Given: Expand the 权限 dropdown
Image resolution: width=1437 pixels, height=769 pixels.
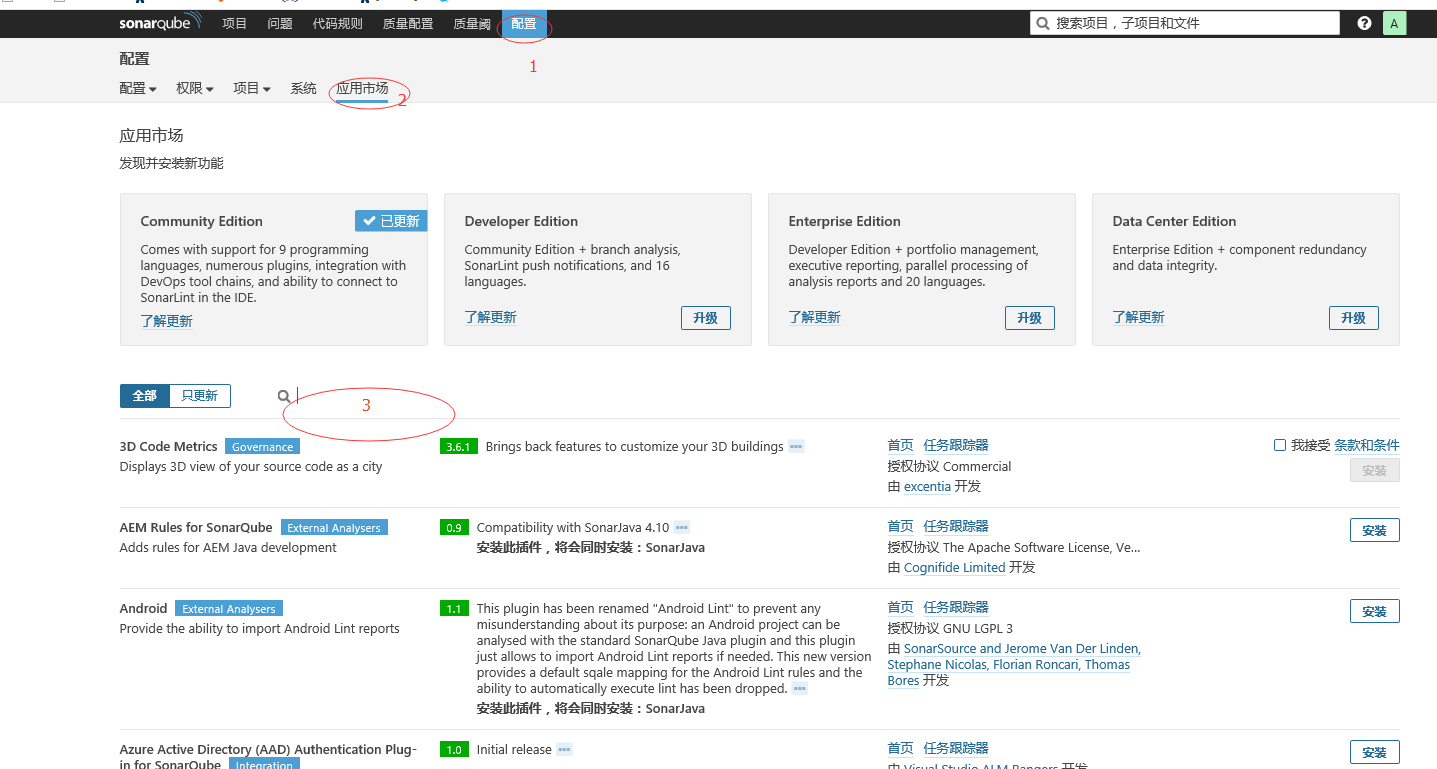Looking at the screenshot, I should [195, 89].
